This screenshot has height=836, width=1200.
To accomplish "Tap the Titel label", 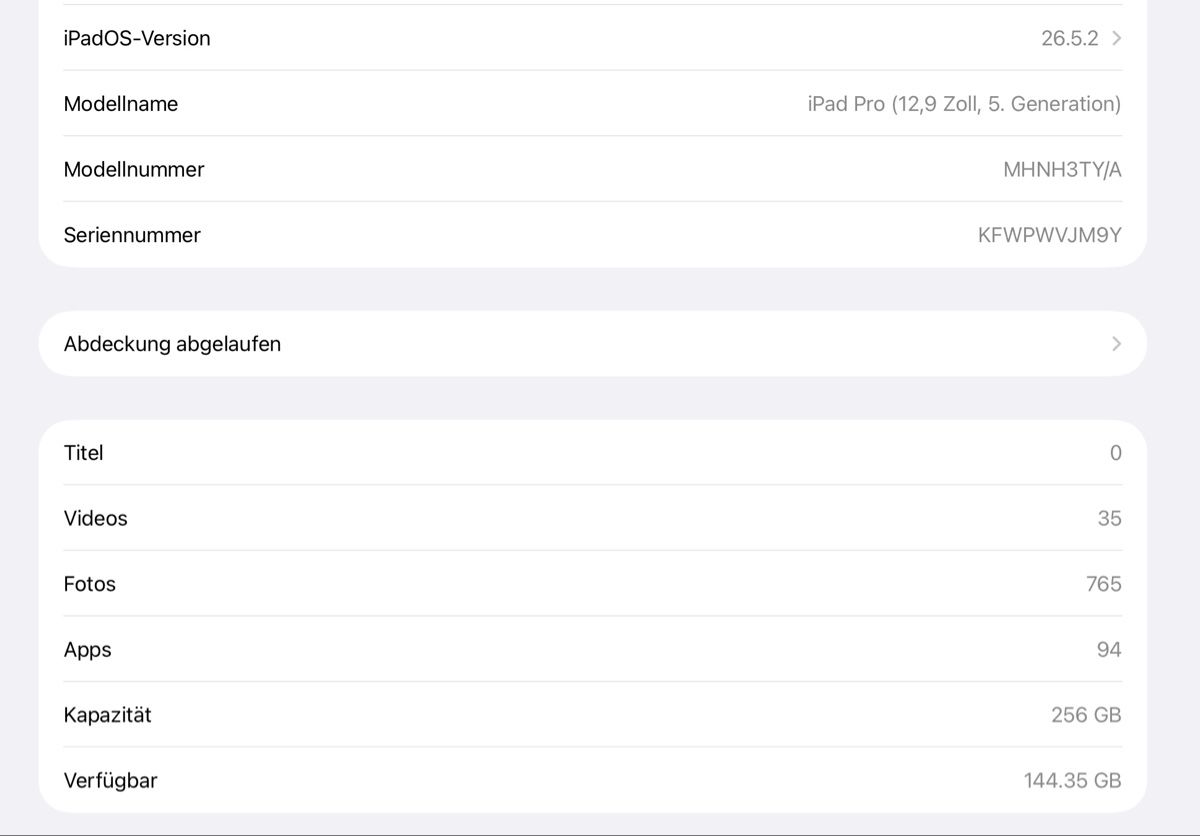I will (x=84, y=453).
